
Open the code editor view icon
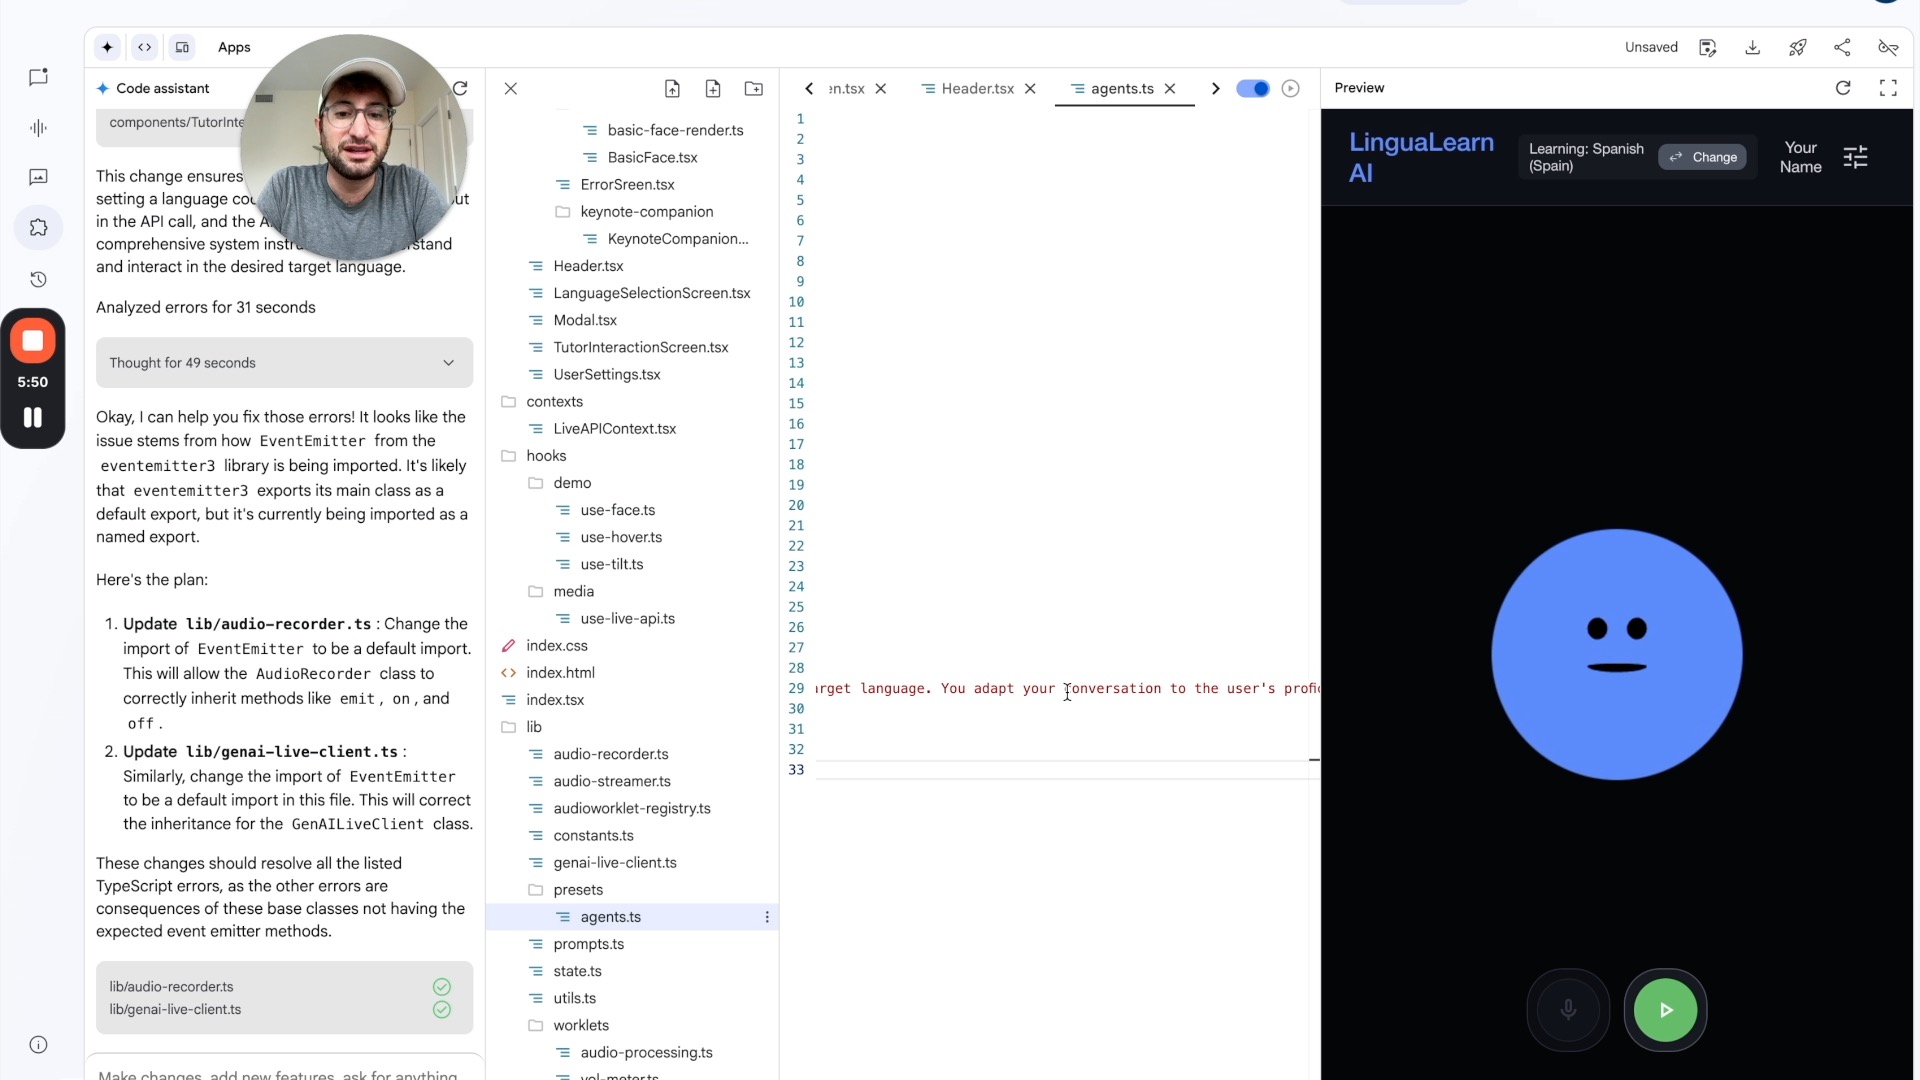click(x=145, y=47)
